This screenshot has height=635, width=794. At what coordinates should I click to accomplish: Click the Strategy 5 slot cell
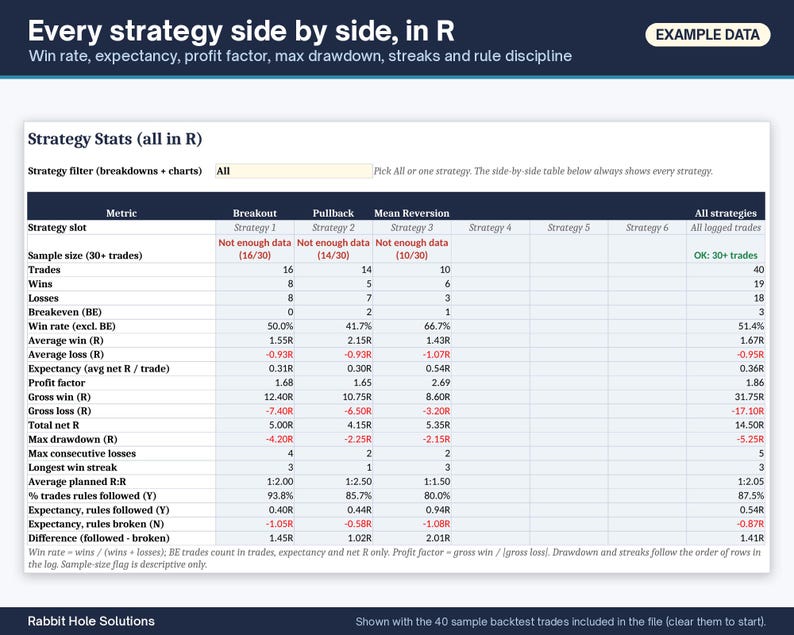[x=569, y=227]
